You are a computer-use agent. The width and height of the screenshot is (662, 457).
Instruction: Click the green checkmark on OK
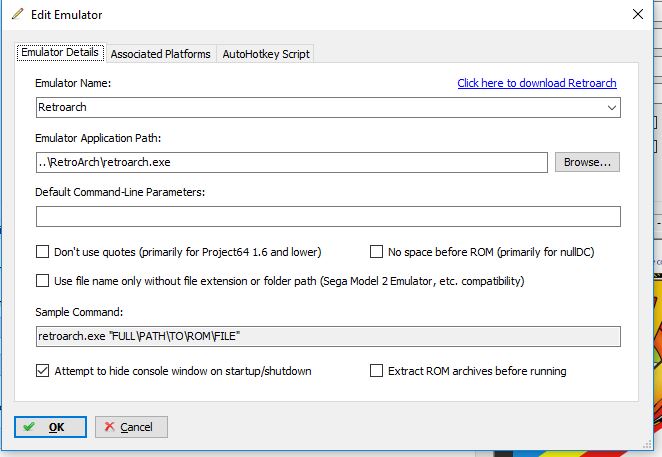click(x=29, y=427)
